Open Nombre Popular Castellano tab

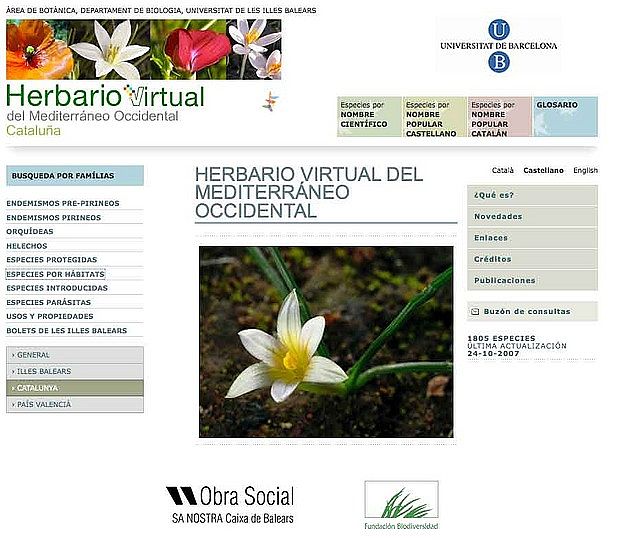point(434,117)
